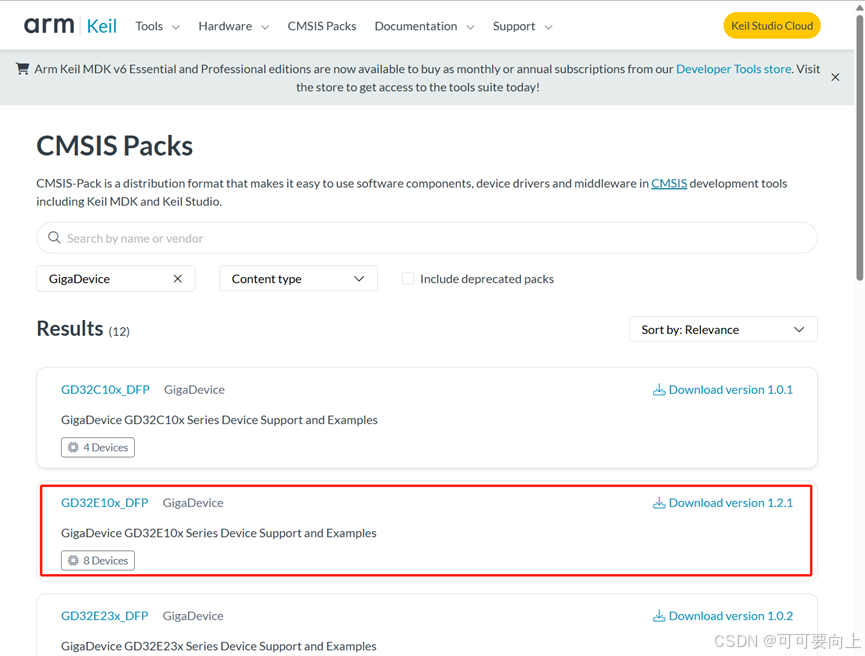Click GigaDevice vendor text beside GD32E23x_DFP
The width and height of the screenshot is (865, 656).
[193, 616]
